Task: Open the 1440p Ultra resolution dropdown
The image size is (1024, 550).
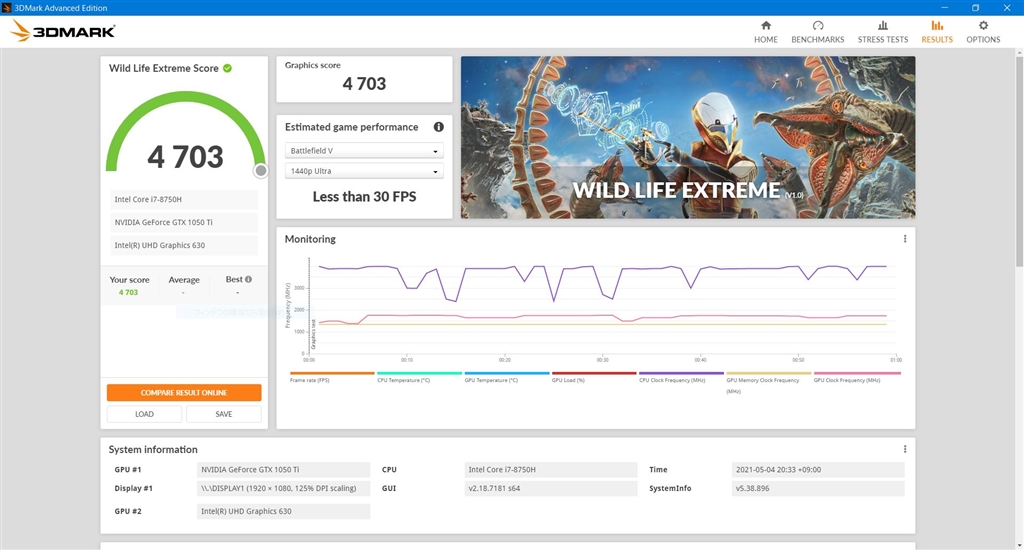Action: tap(364, 171)
